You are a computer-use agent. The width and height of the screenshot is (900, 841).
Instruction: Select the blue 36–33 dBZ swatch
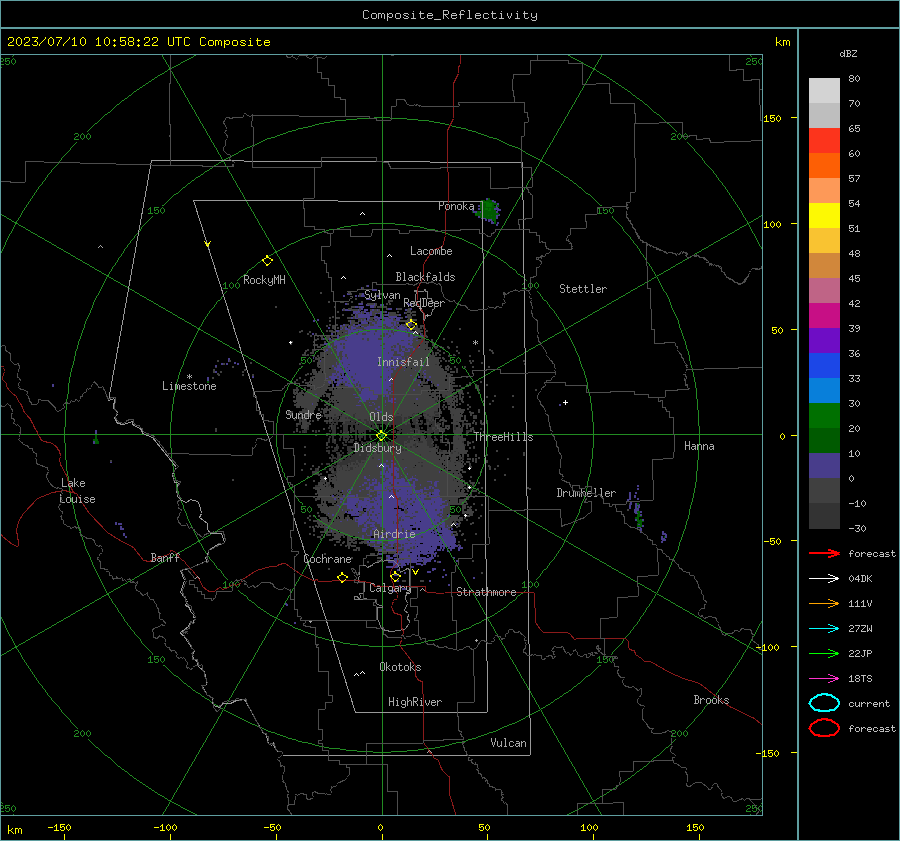tap(824, 366)
